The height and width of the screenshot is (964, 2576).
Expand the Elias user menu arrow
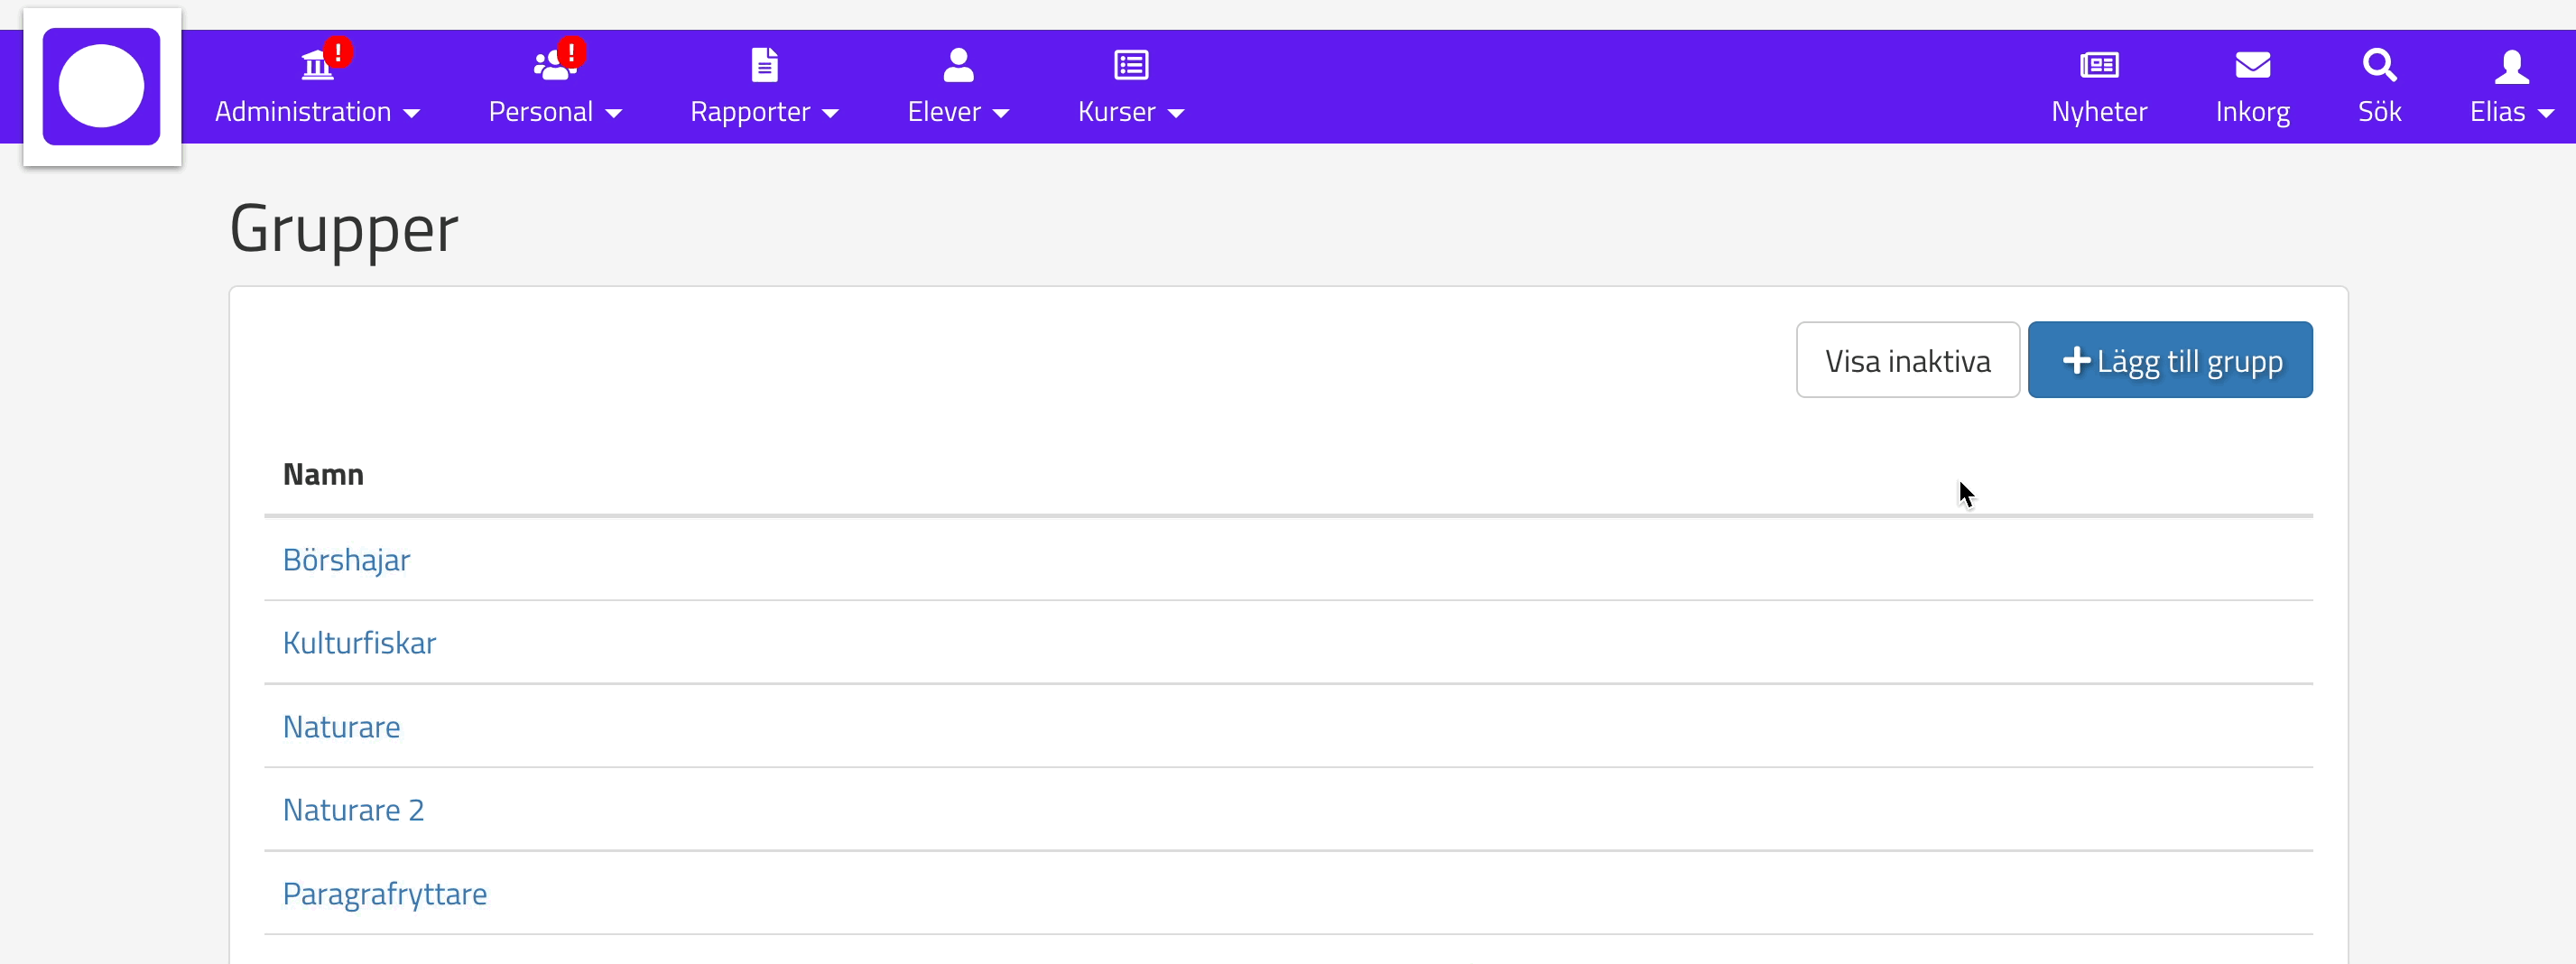coord(2546,114)
